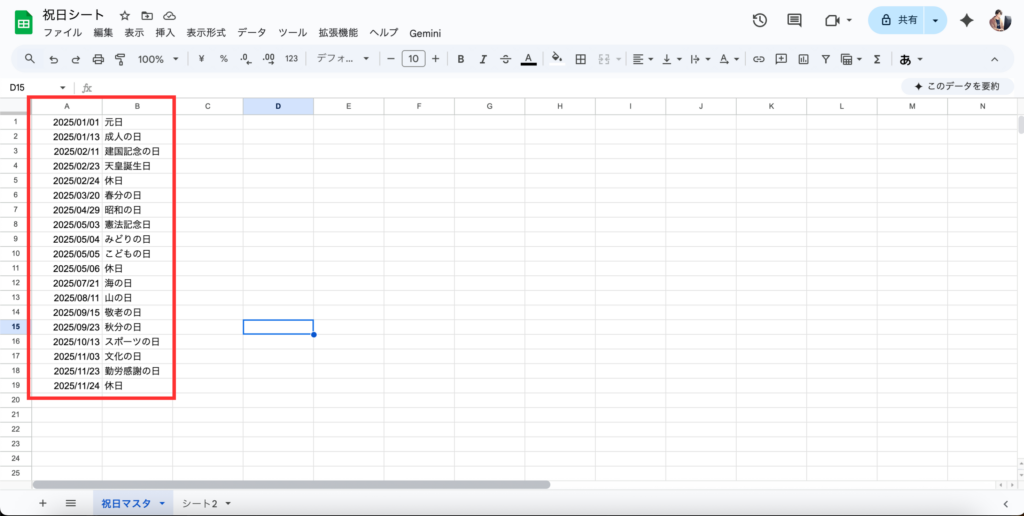Click the font size 10 field
This screenshot has height=516, width=1024.
413,59
